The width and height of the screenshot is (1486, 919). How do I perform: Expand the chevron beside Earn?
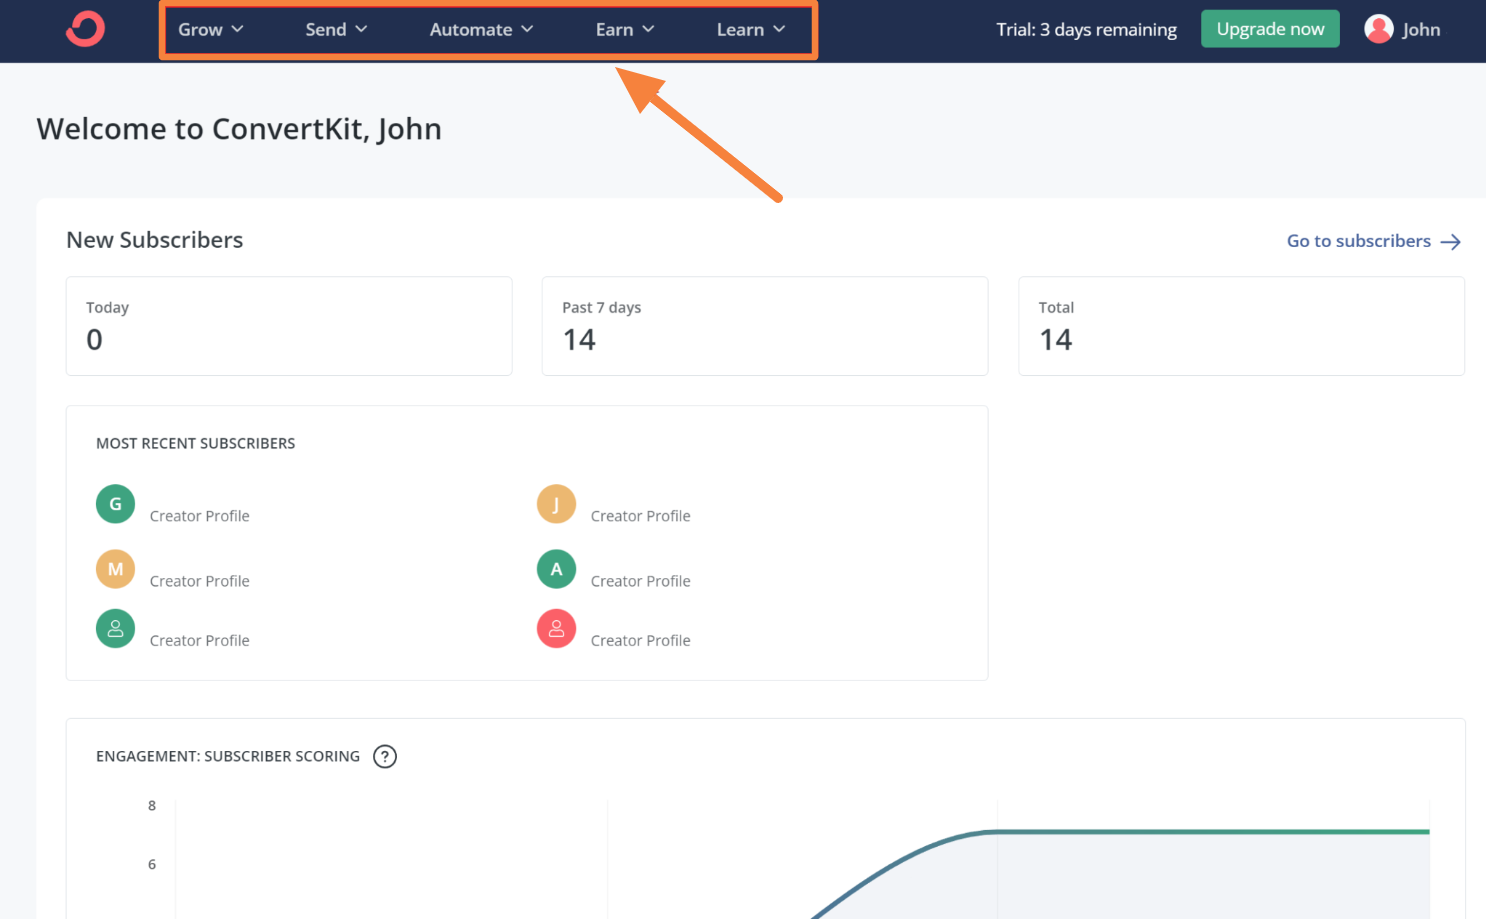click(649, 30)
